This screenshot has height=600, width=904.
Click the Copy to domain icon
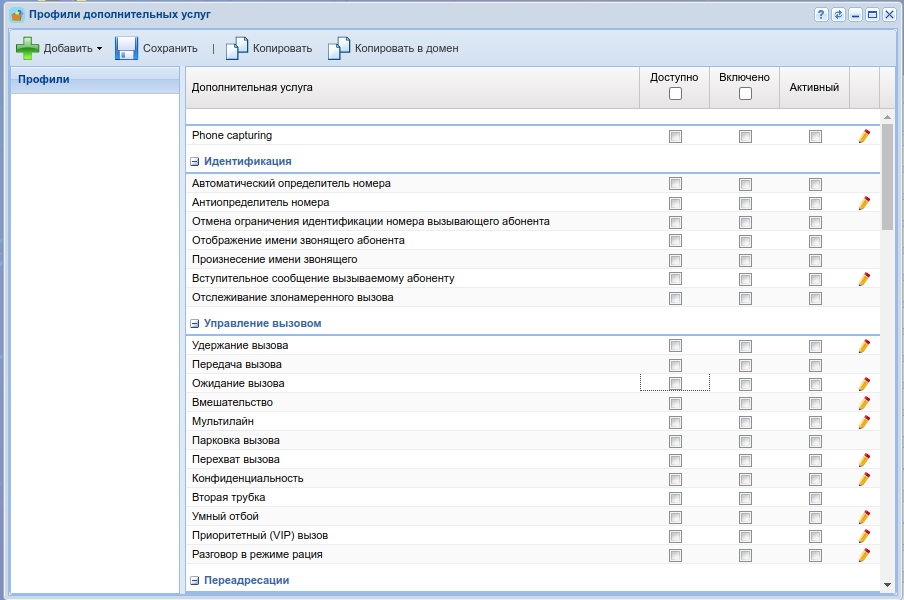(339, 48)
